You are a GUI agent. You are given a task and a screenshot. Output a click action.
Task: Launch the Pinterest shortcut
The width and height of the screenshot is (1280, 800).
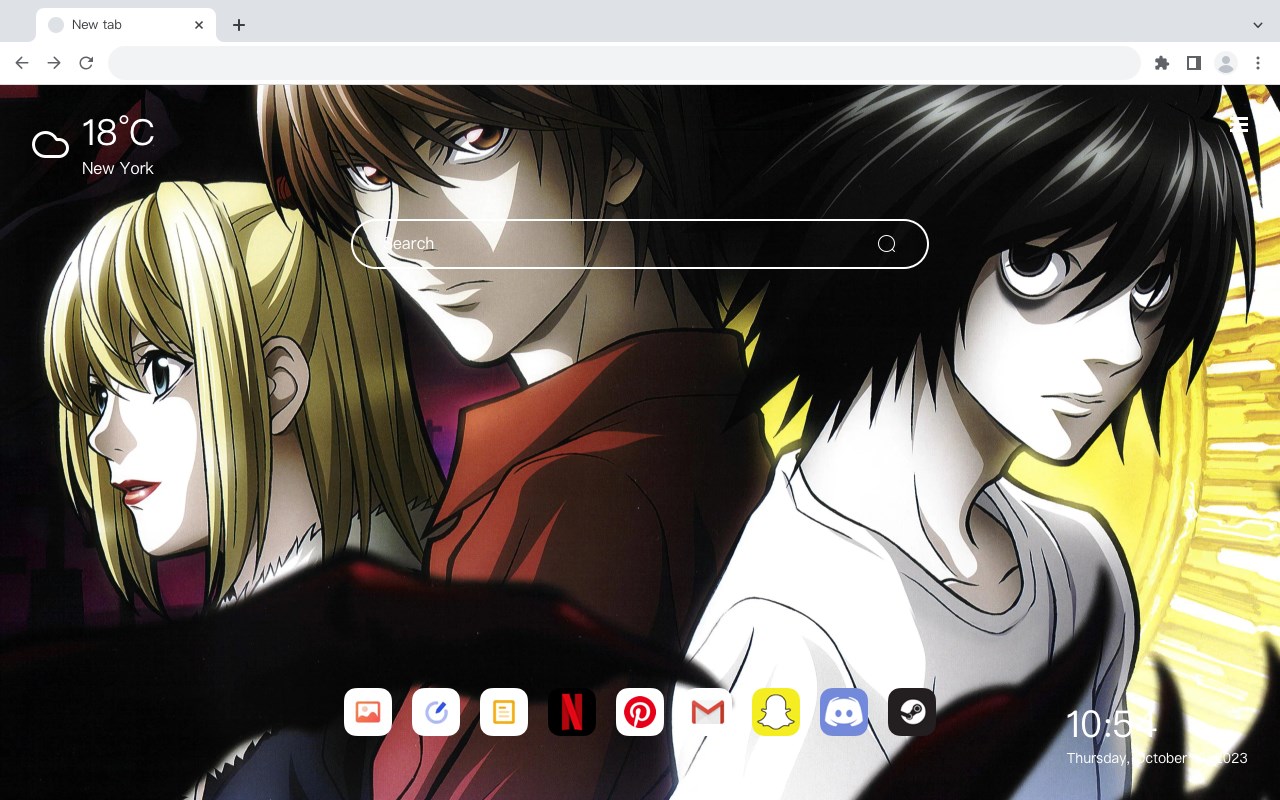coord(640,712)
